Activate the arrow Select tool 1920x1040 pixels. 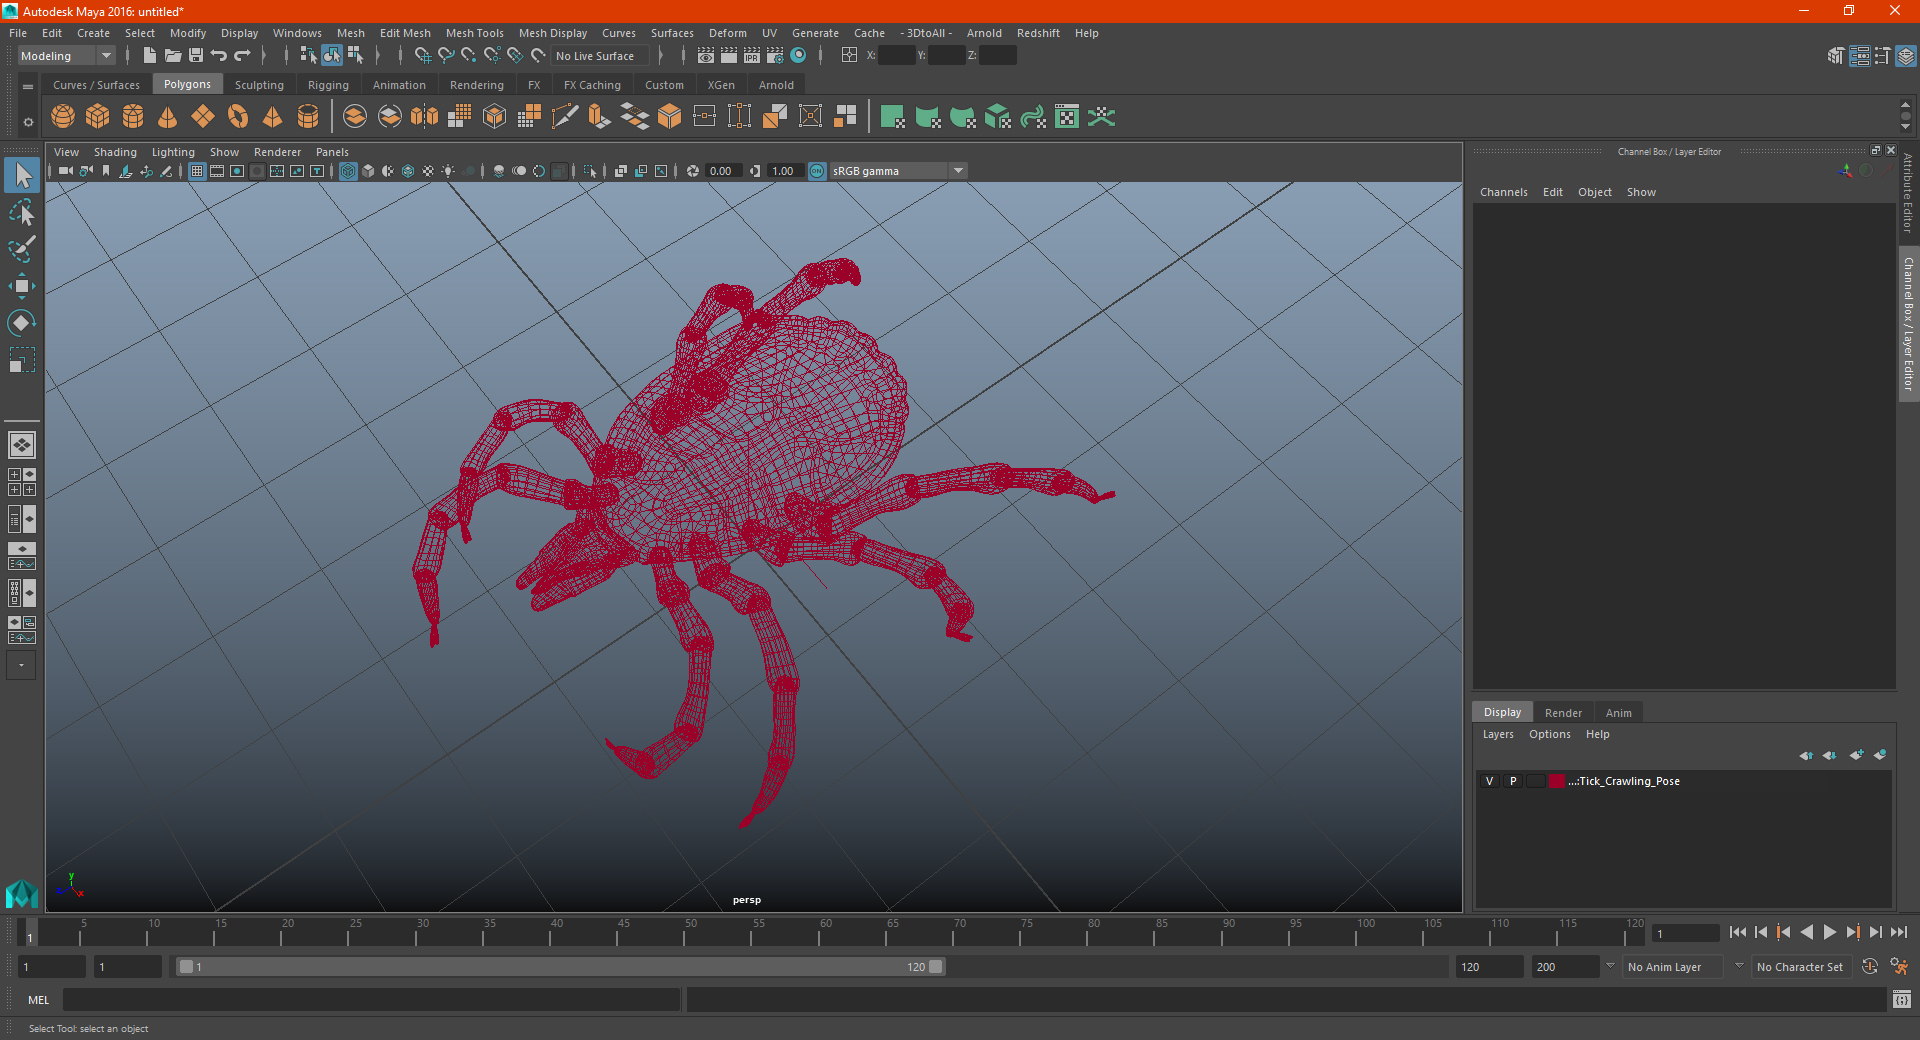tap(21, 175)
